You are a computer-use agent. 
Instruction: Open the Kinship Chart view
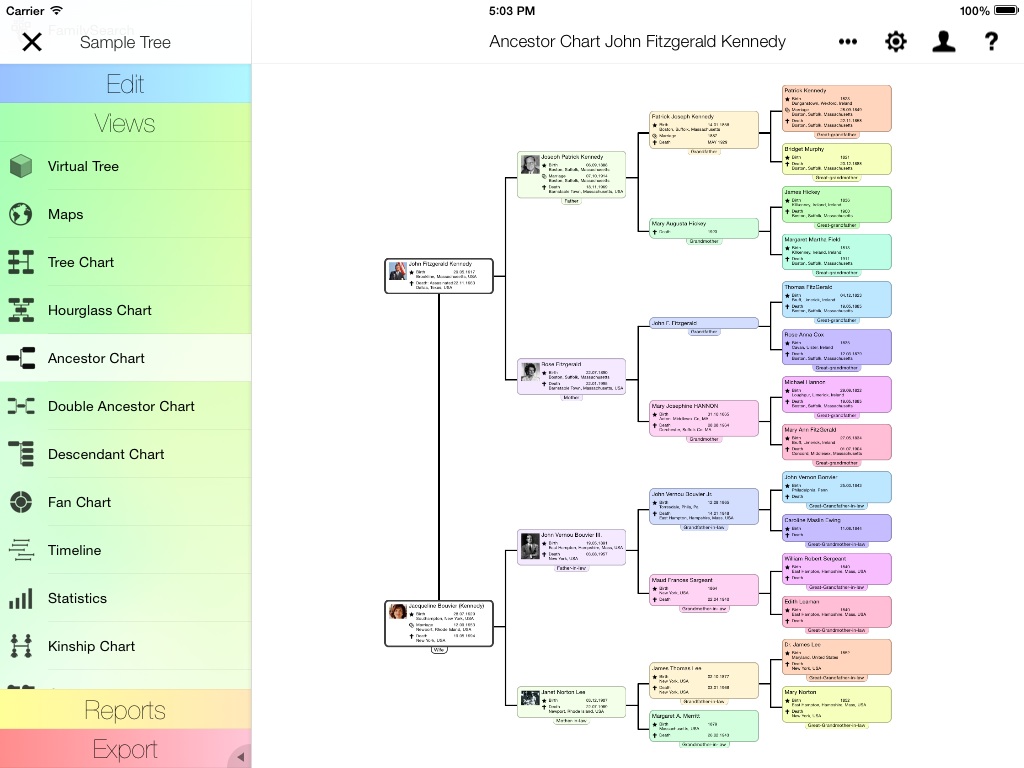125,646
